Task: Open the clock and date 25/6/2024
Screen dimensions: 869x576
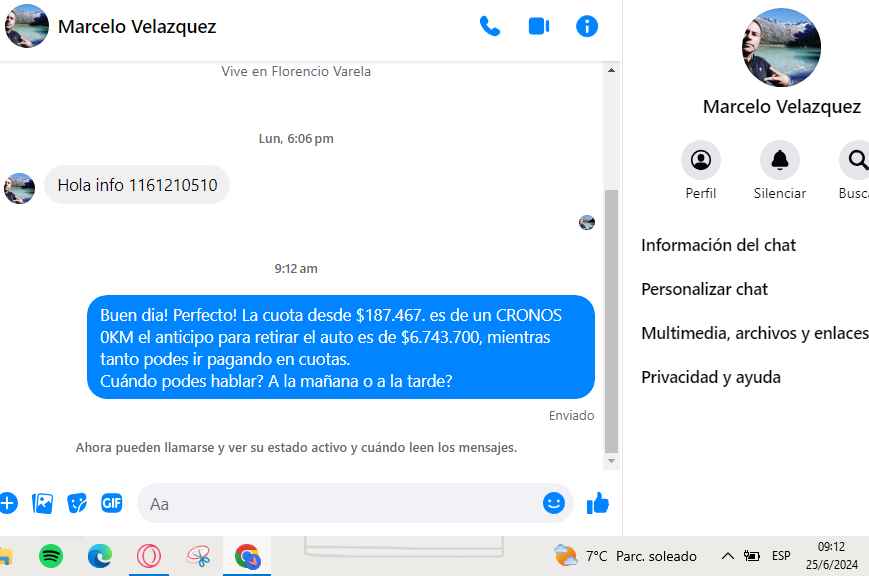Action: tap(831, 556)
